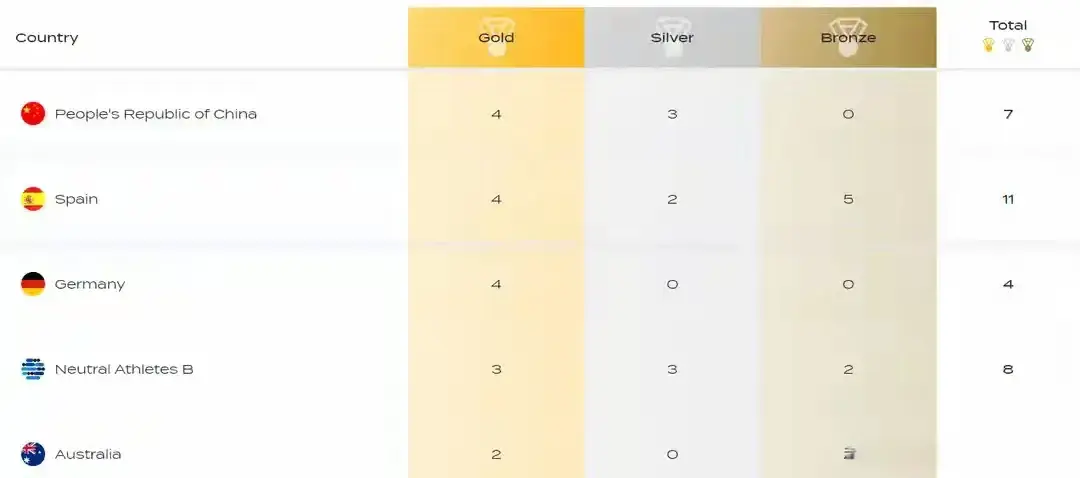
Task: Open the Germany country link
Action: click(90, 284)
